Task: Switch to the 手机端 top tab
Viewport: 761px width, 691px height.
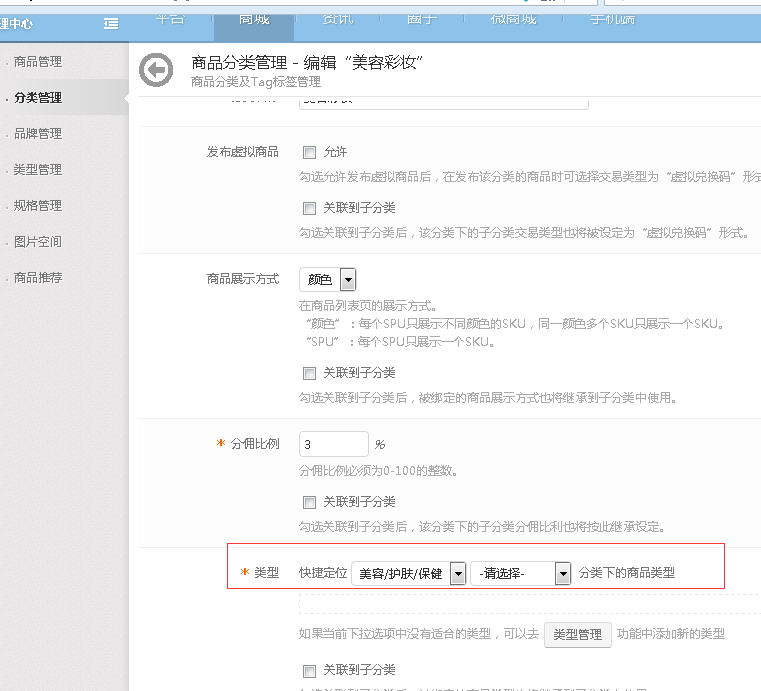Action: pyautogui.click(x=612, y=20)
